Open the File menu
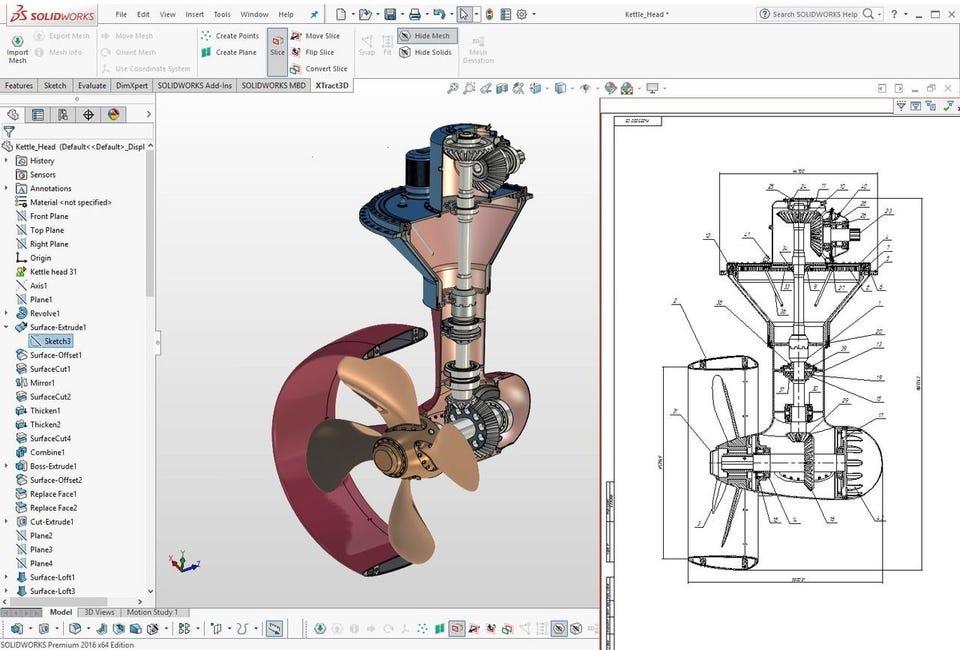960x650 pixels. (121, 14)
